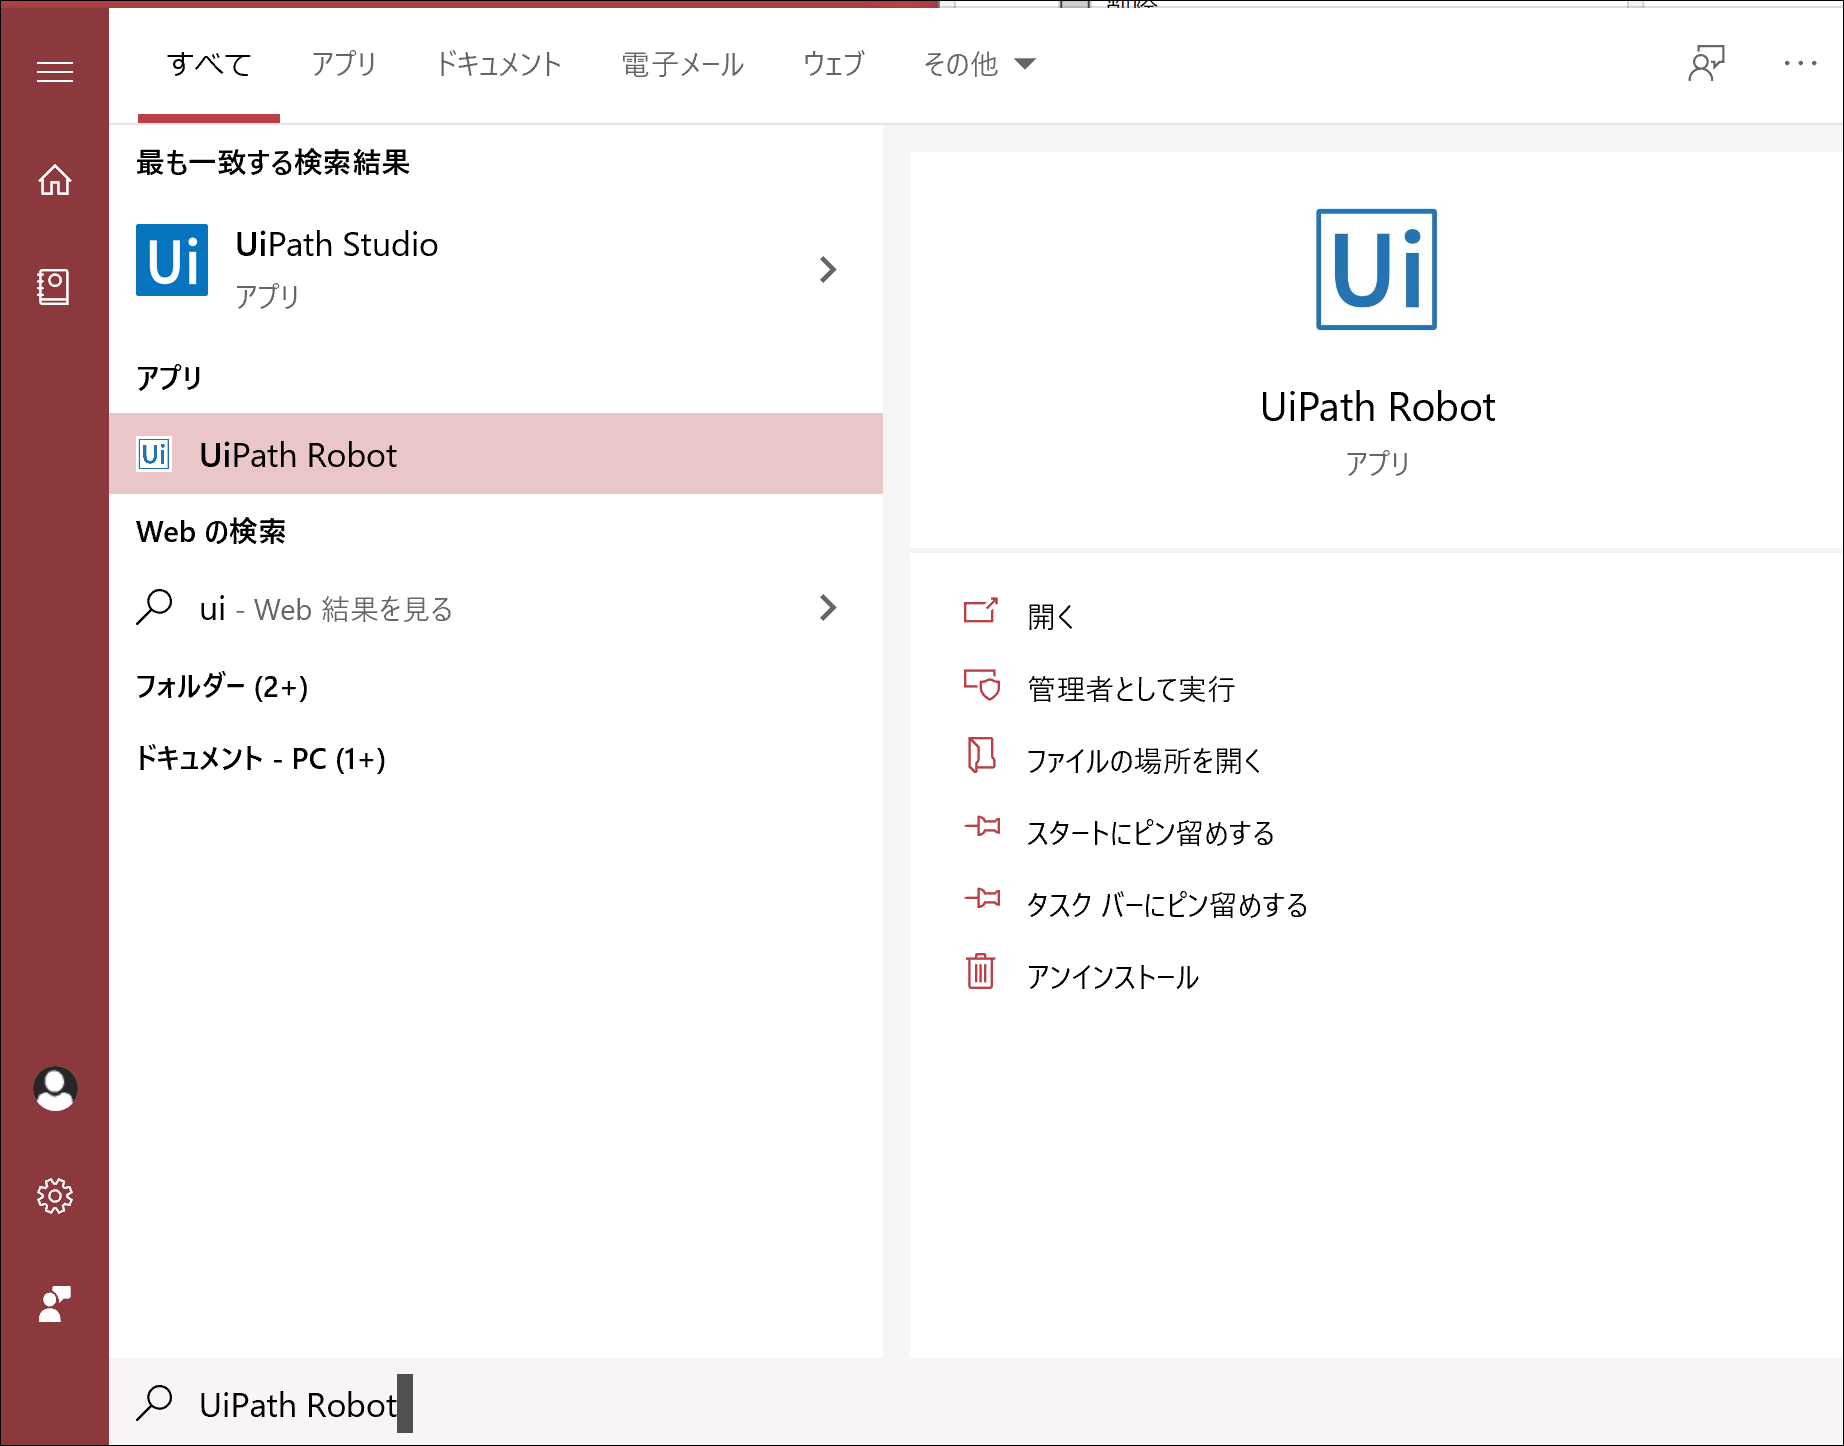
Task: Click the run-as-administrator shield icon
Action: coord(981,685)
